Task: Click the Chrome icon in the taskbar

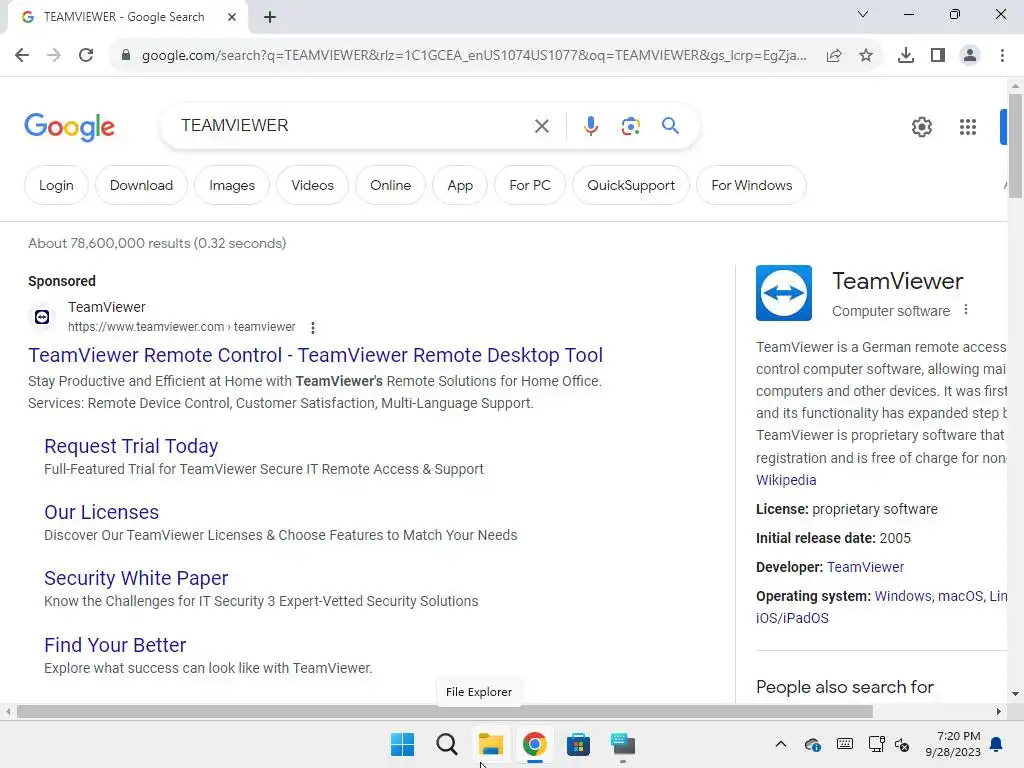Action: (x=534, y=744)
